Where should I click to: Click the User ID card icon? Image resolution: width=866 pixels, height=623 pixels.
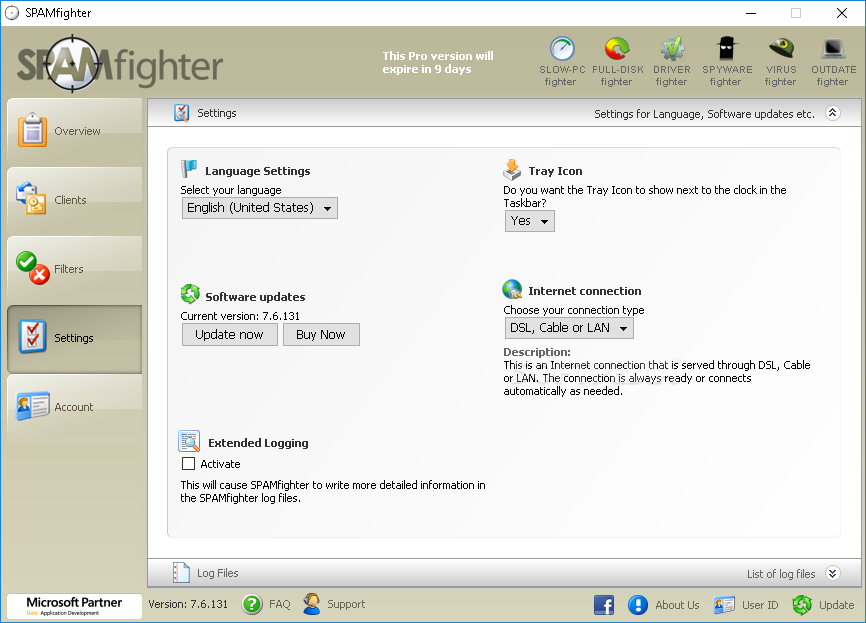click(x=724, y=605)
